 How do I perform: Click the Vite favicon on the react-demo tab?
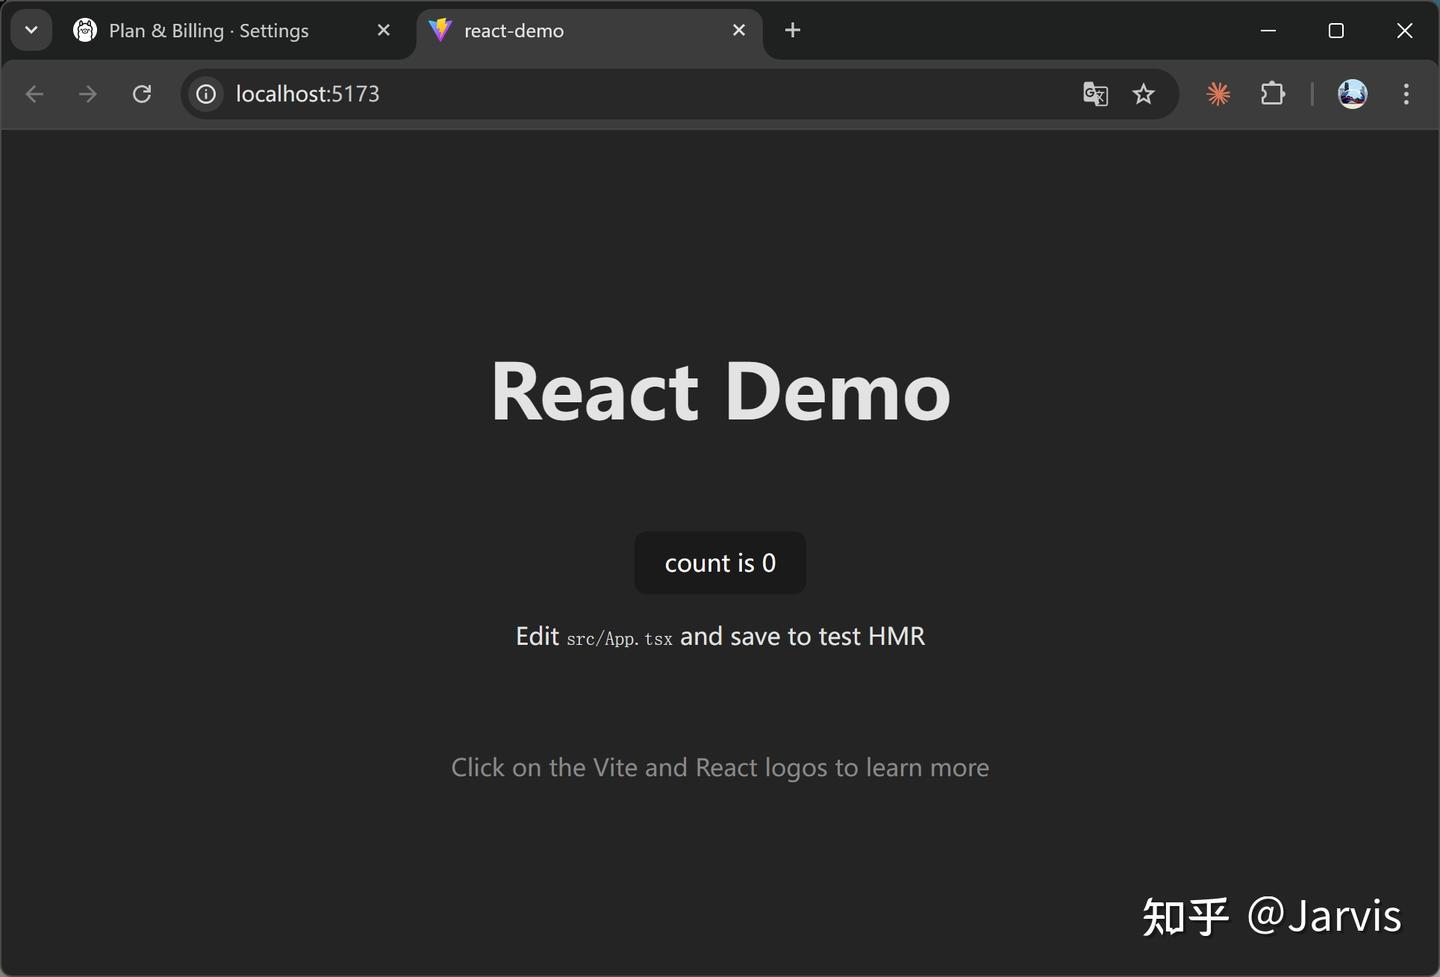click(x=440, y=30)
